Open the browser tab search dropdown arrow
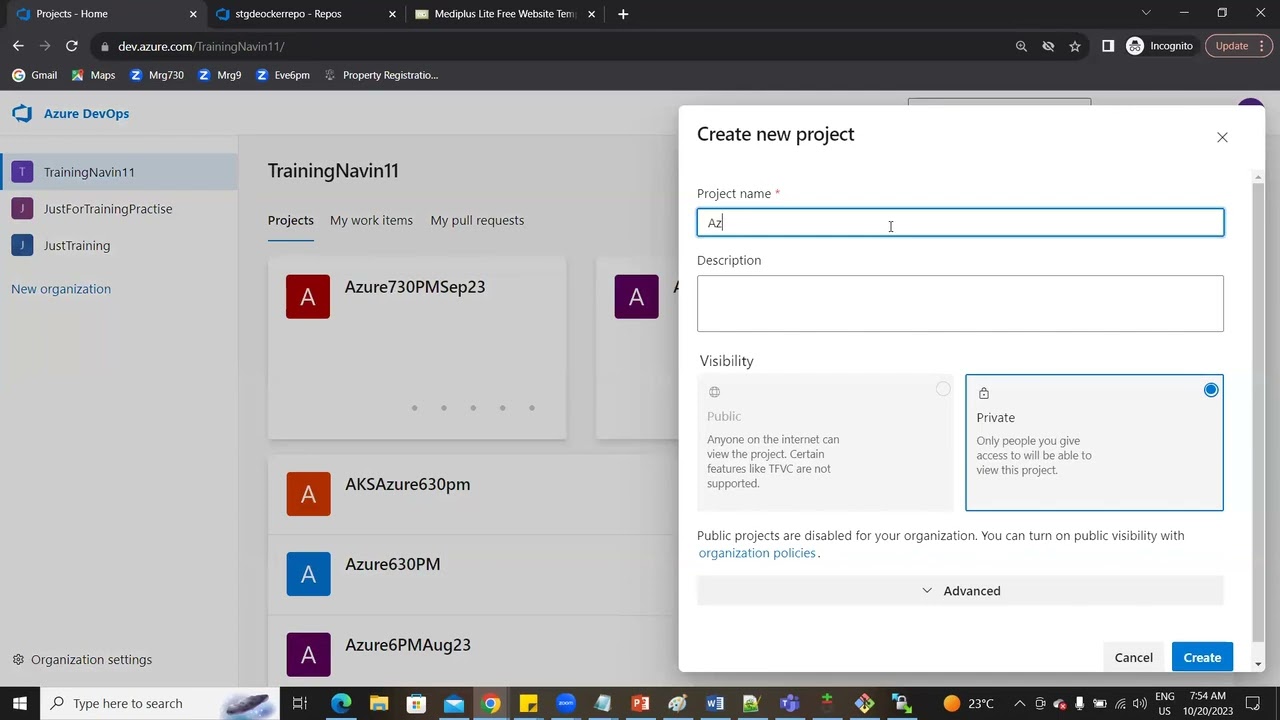Image resolution: width=1280 pixels, height=720 pixels. [1146, 13]
